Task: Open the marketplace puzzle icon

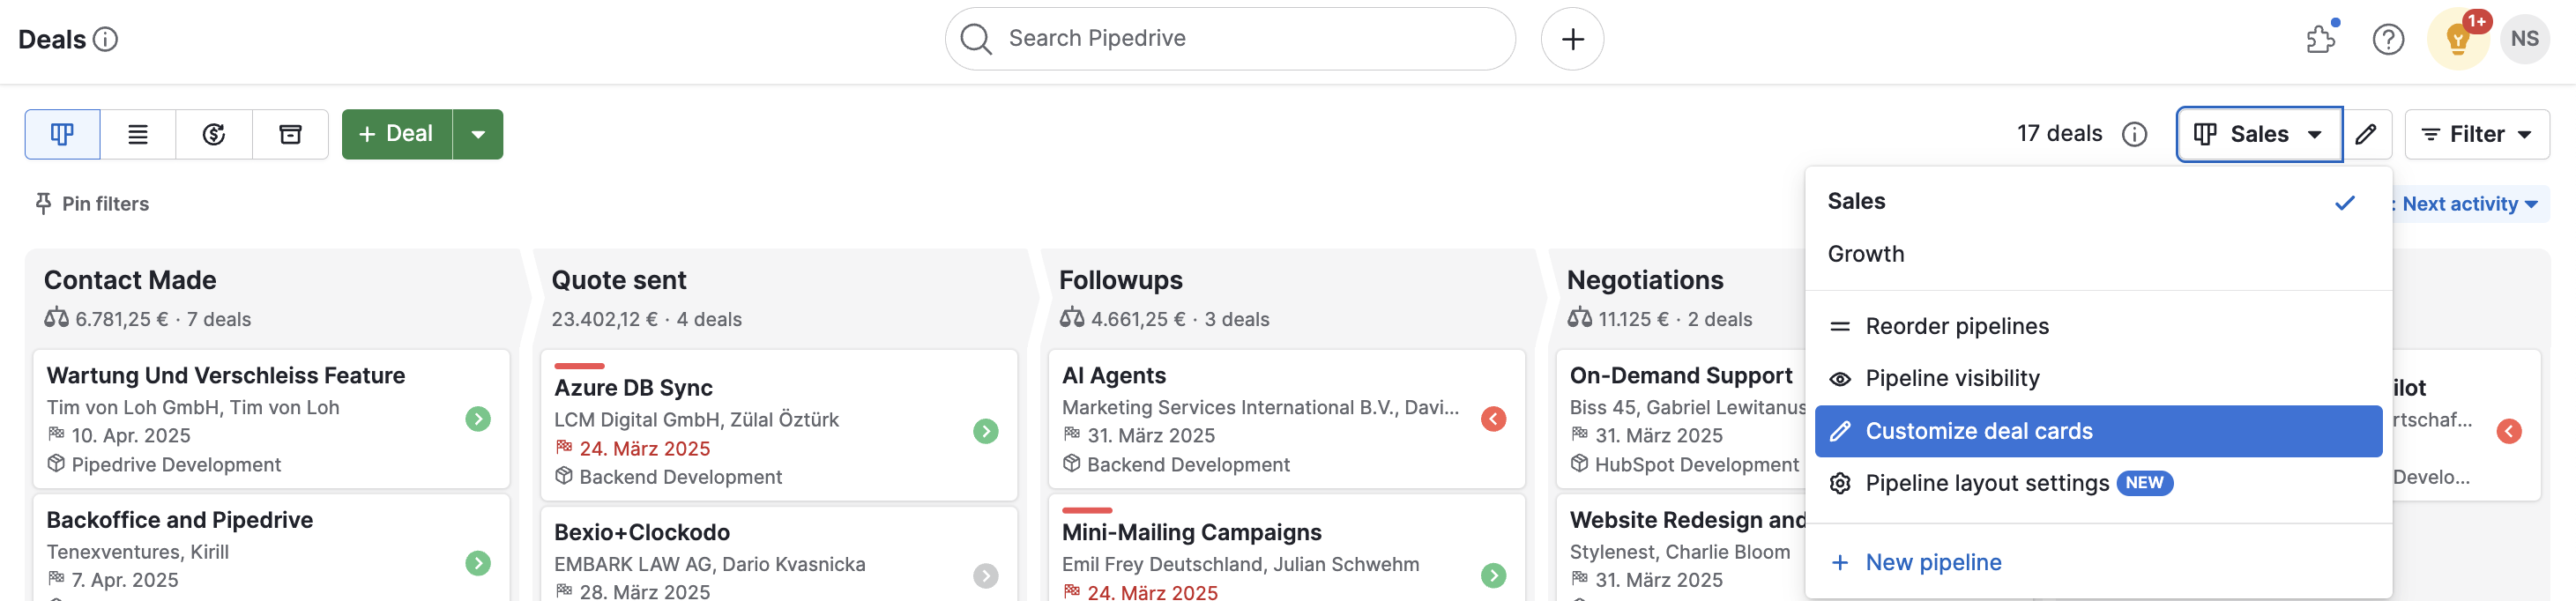Action: click(x=2320, y=39)
